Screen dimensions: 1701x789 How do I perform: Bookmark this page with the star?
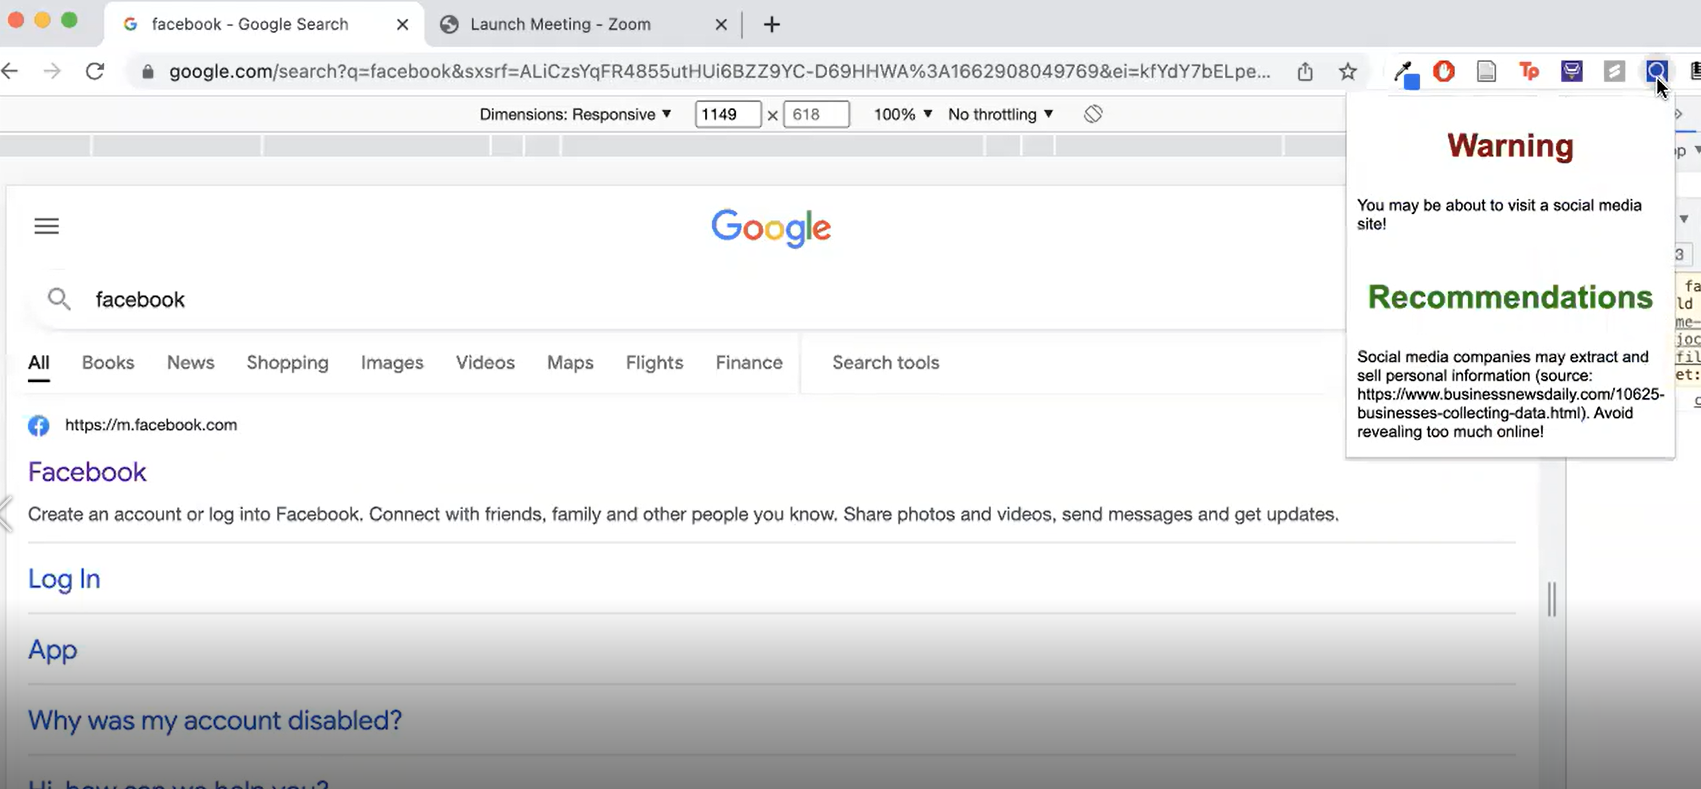click(1348, 71)
